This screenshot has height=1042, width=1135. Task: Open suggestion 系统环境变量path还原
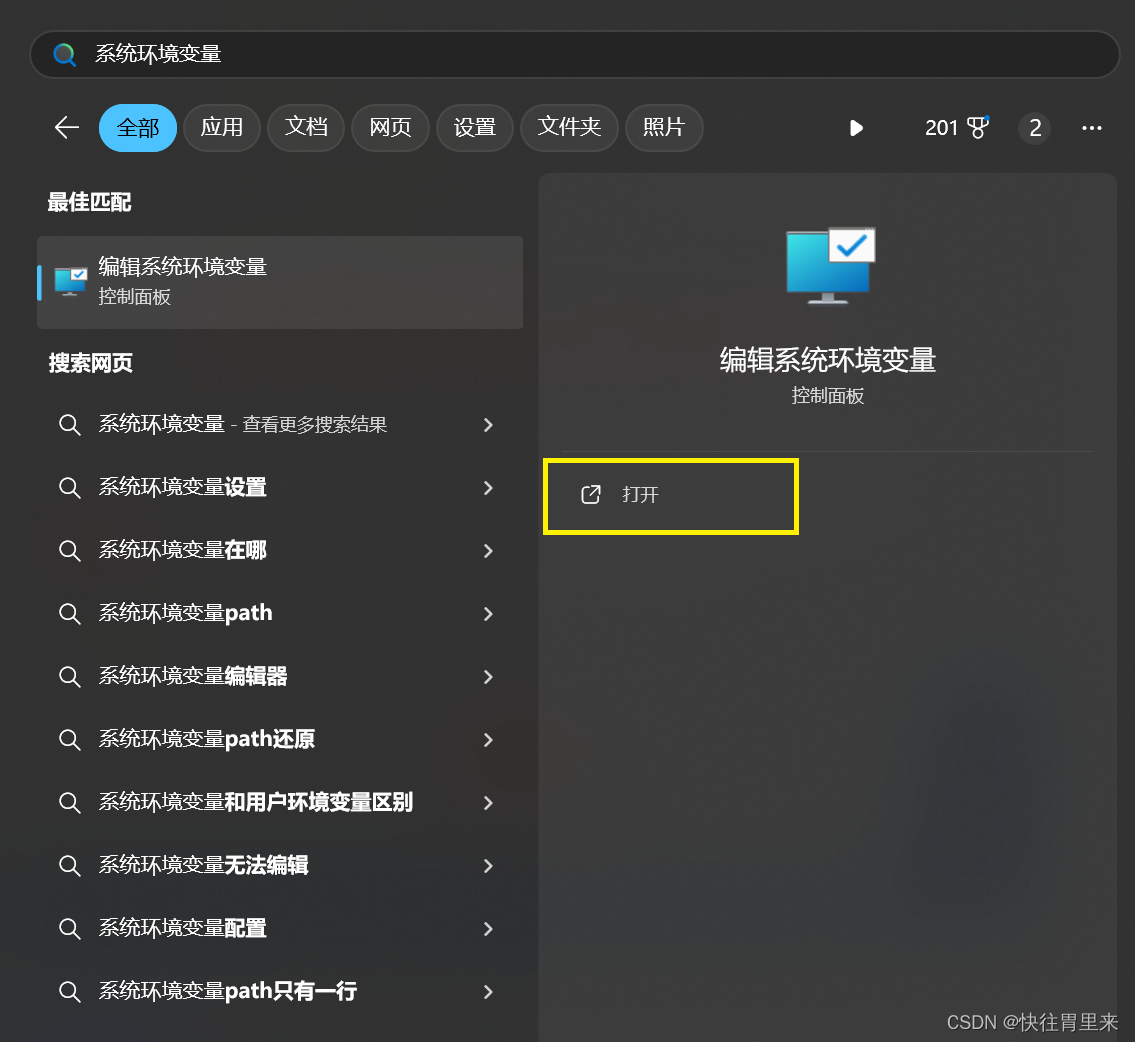click(x=280, y=740)
